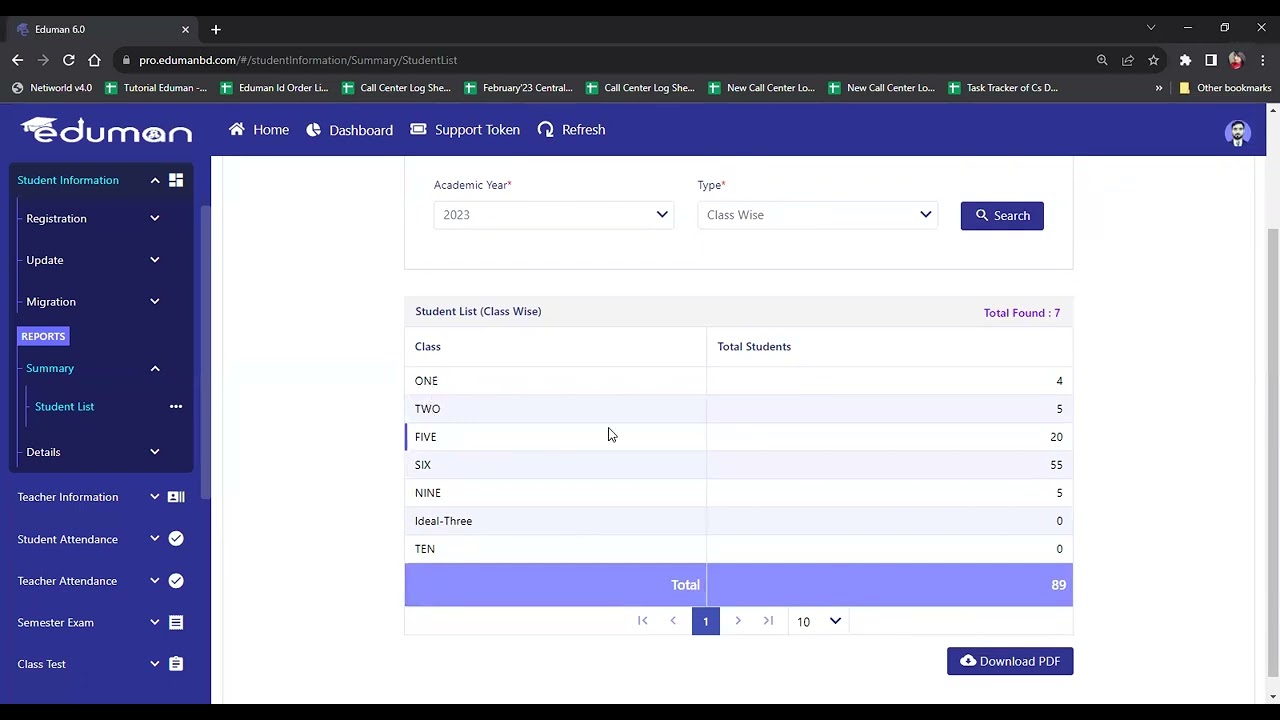
Task: Close the Eduman 6.0 browser tab
Action: tap(185, 29)
